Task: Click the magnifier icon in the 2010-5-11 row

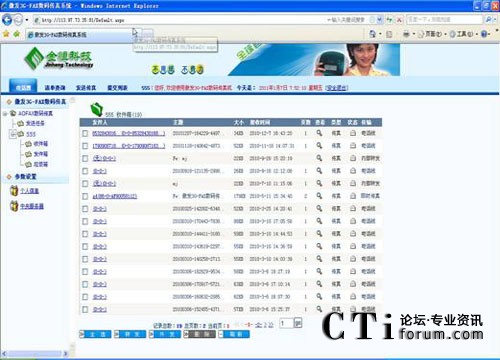Action: [319, 196]
